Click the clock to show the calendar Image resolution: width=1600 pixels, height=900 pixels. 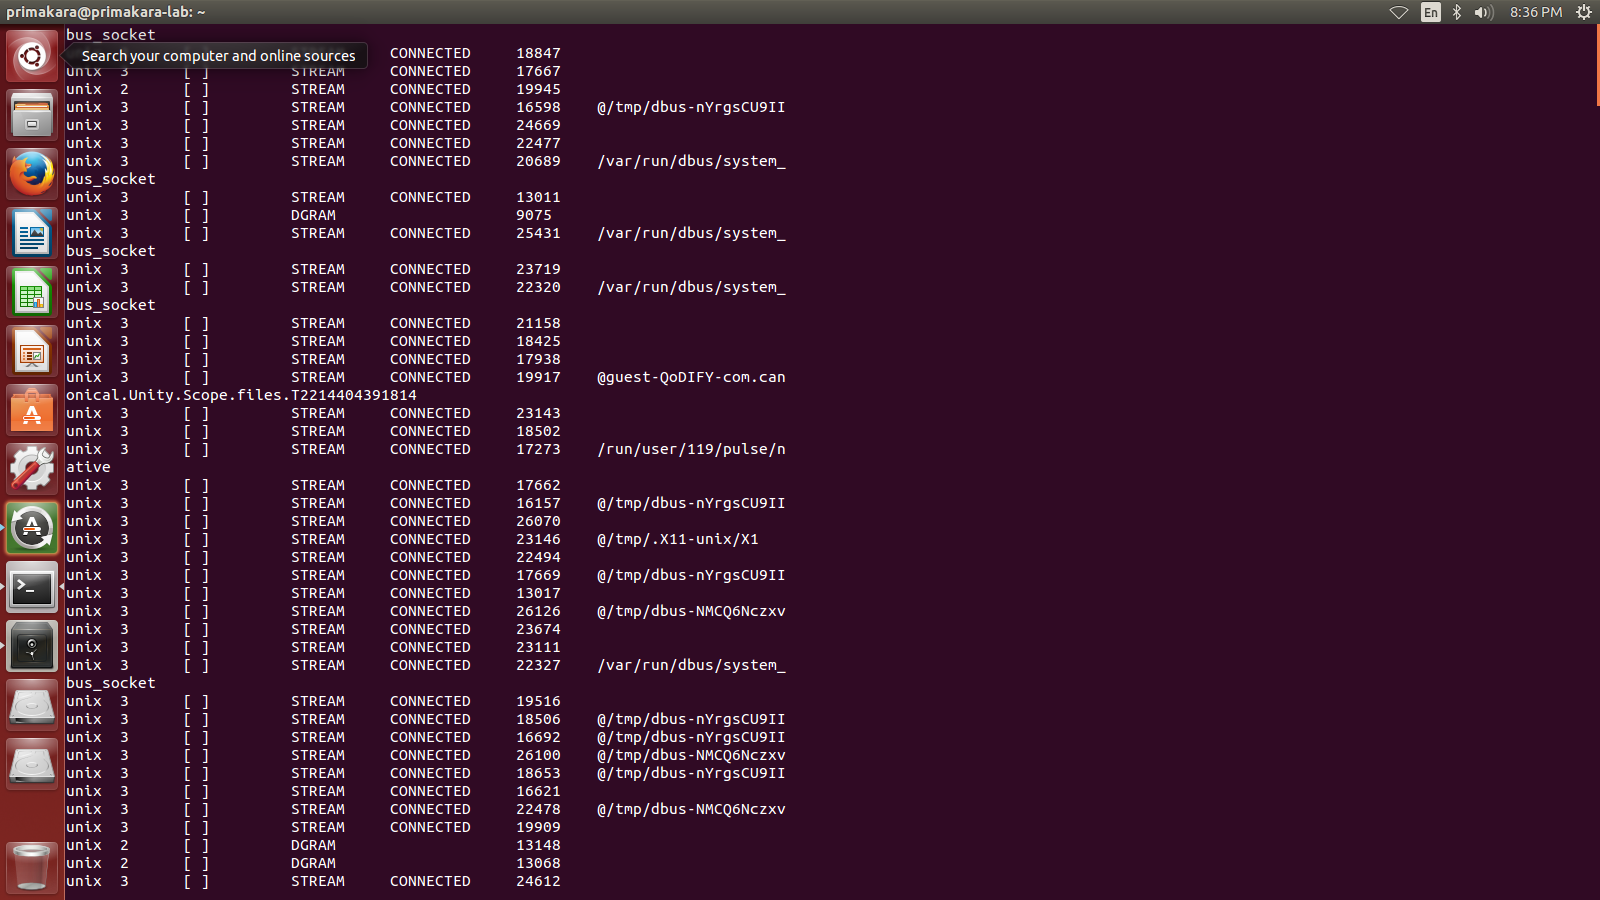click(x=1536, y=12)
